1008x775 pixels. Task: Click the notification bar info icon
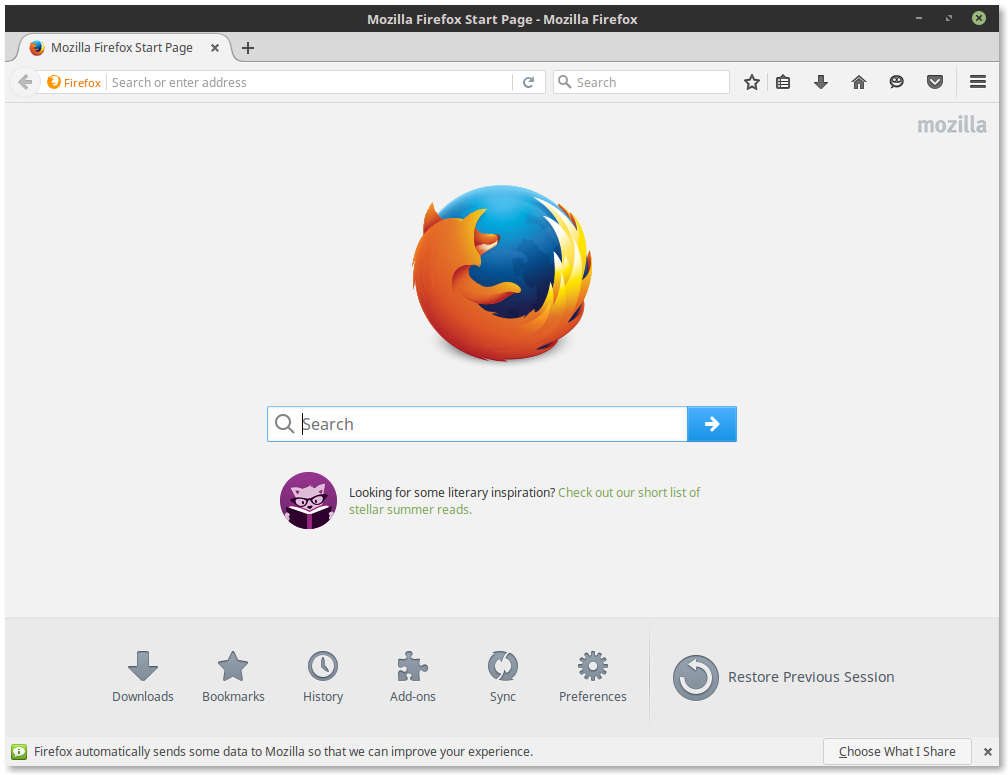coord(19,751)
